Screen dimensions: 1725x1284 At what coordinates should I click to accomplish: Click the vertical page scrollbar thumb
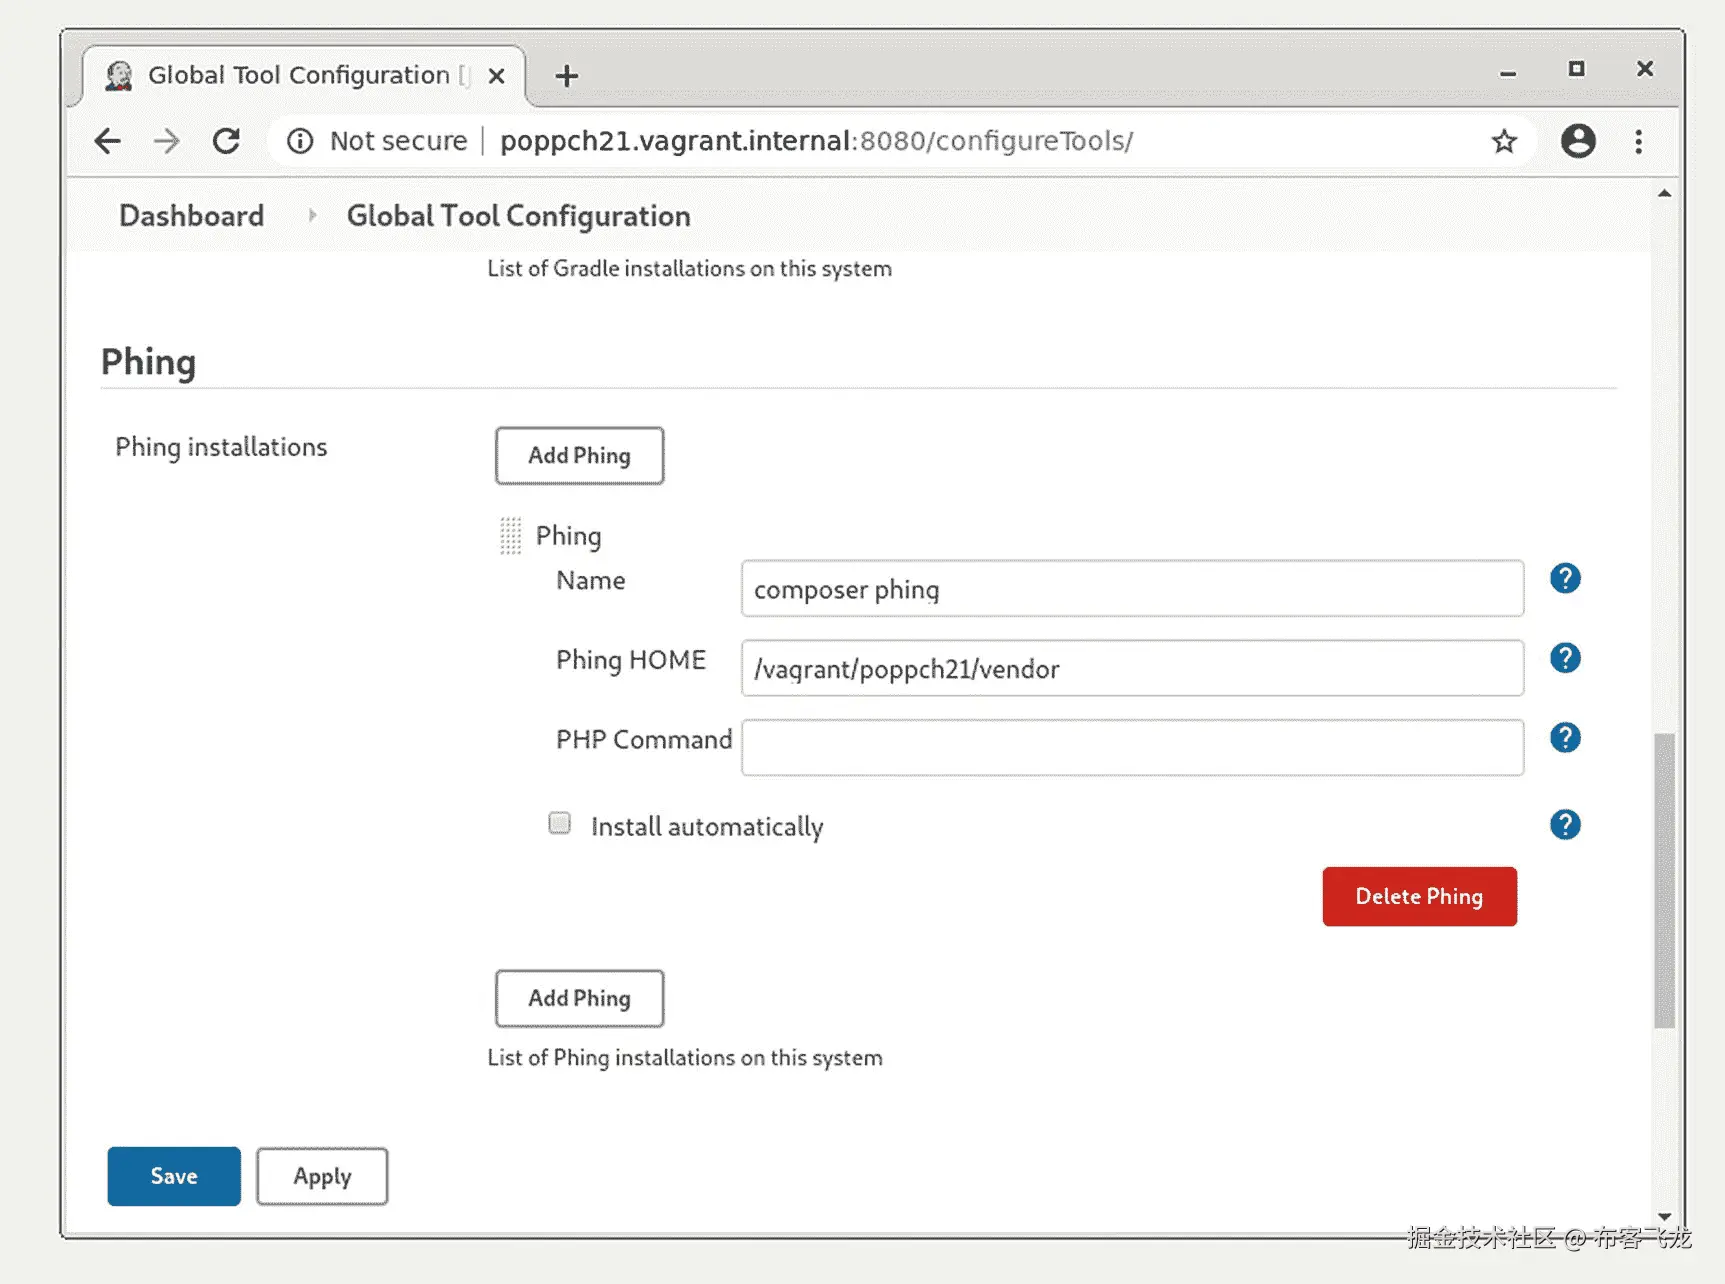(x=1663, y=880)
